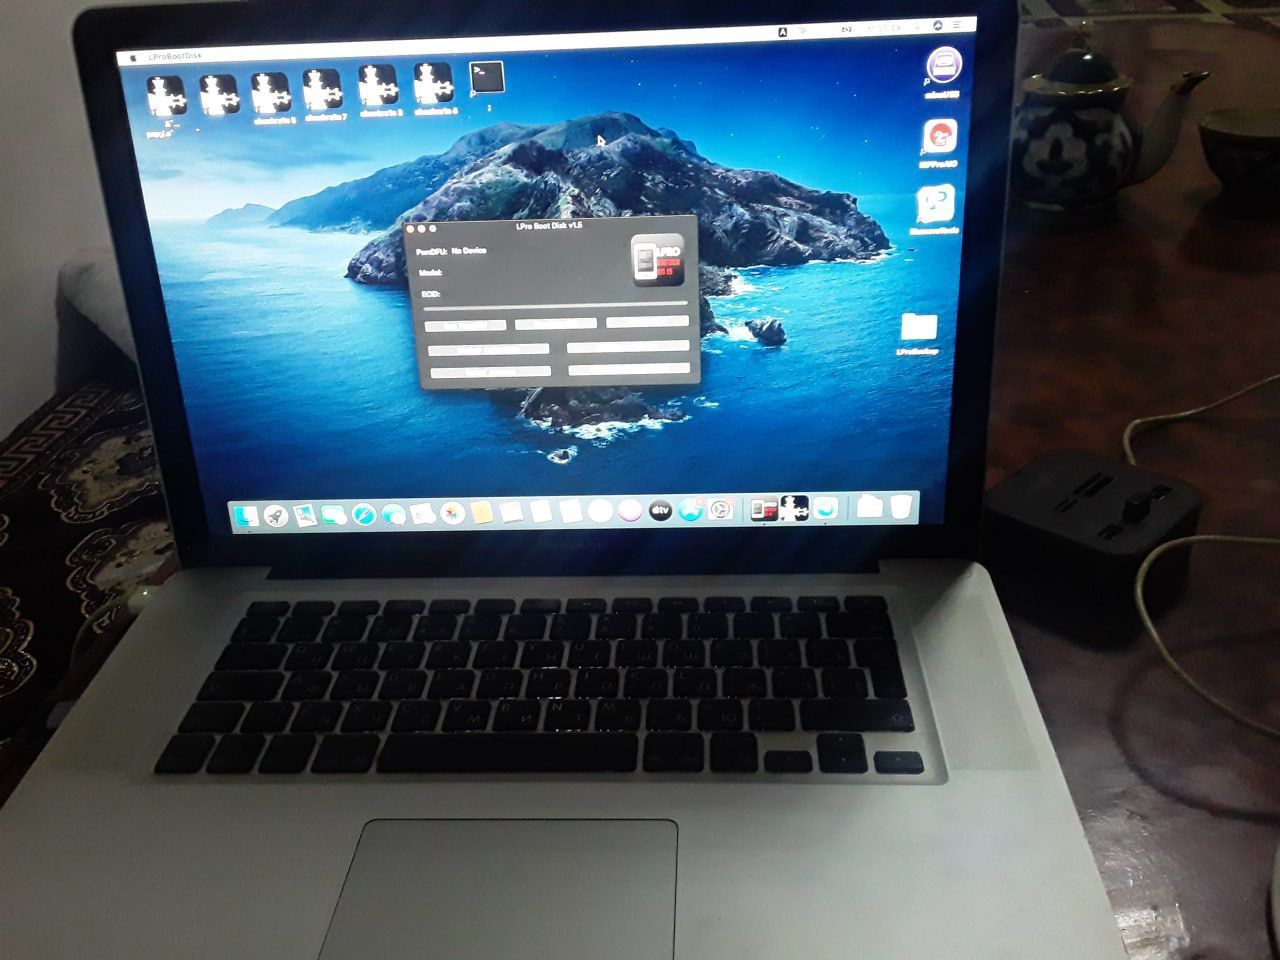The width and height of the screenshot is (1280, 960).
Task: Open the Downloads folder in the Dock
Action: point(869,506)
